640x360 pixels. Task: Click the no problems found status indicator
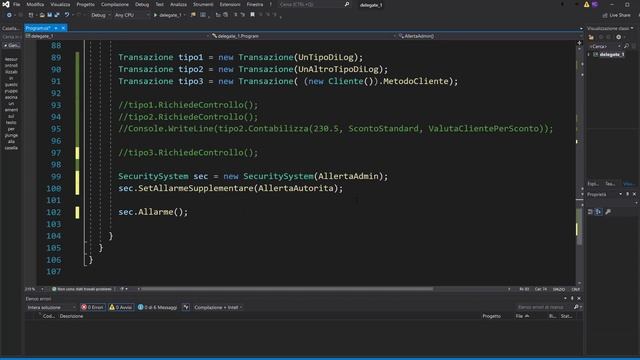coord(82,289)
